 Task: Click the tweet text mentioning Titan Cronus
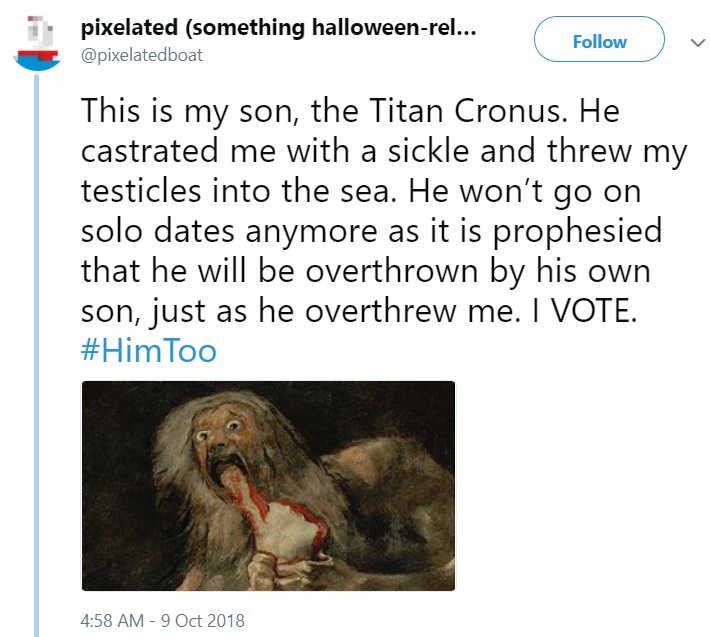(x=384, y=211)
